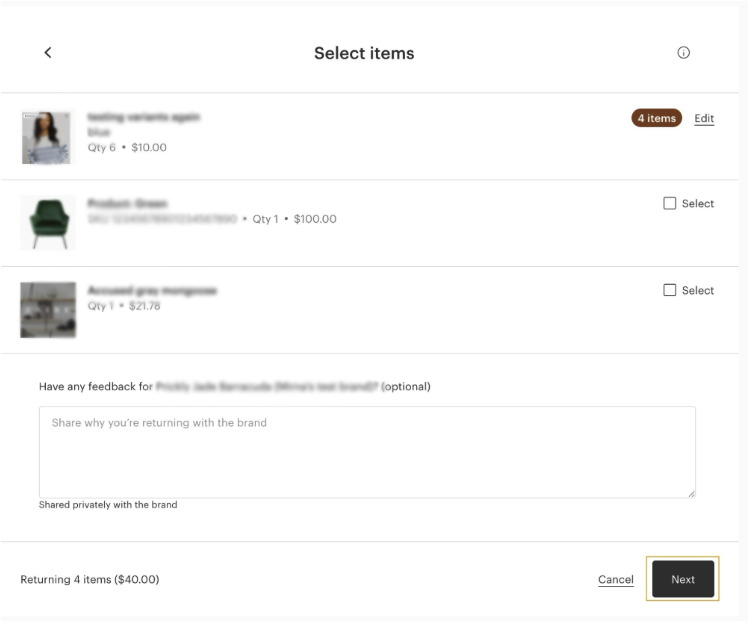This screenshot has height=624, width=748.
Task: Edit the quantity of the first item
Action: [704, 118]
